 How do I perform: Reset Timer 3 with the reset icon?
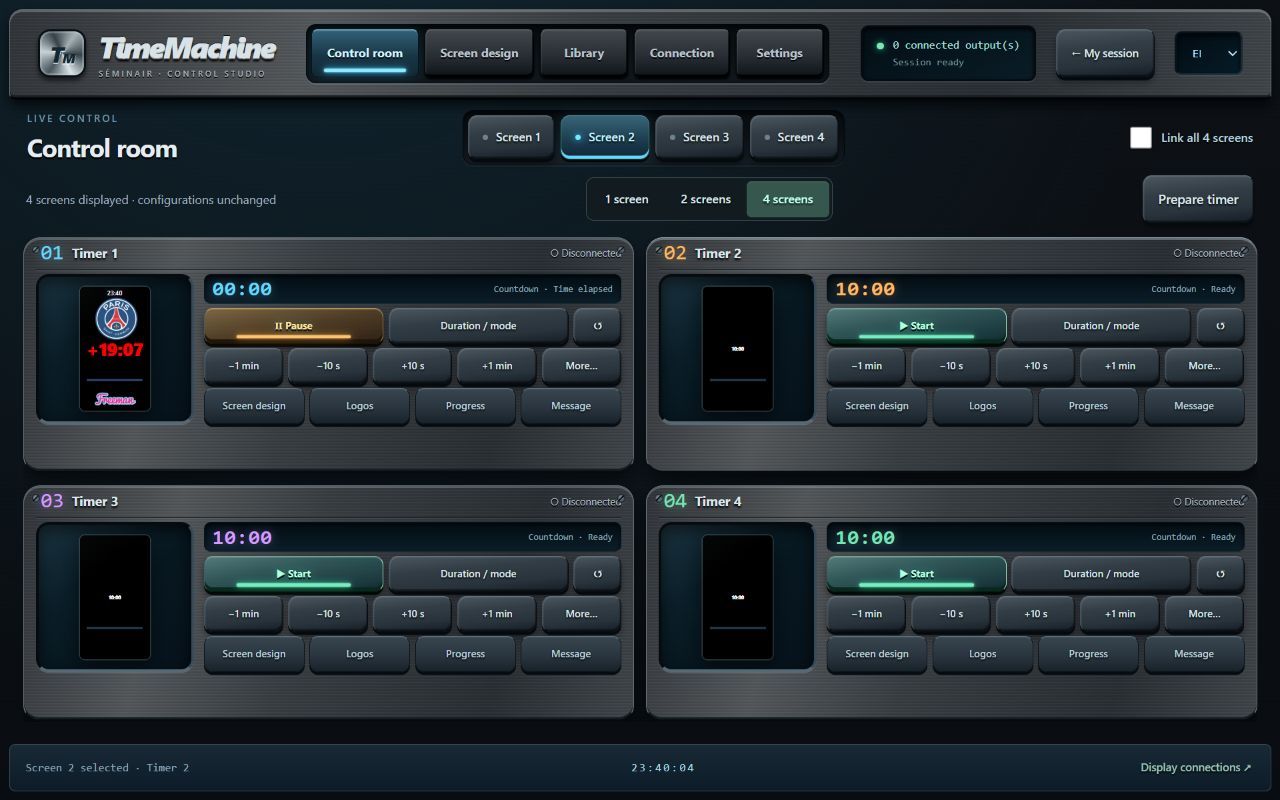[597, 574]
